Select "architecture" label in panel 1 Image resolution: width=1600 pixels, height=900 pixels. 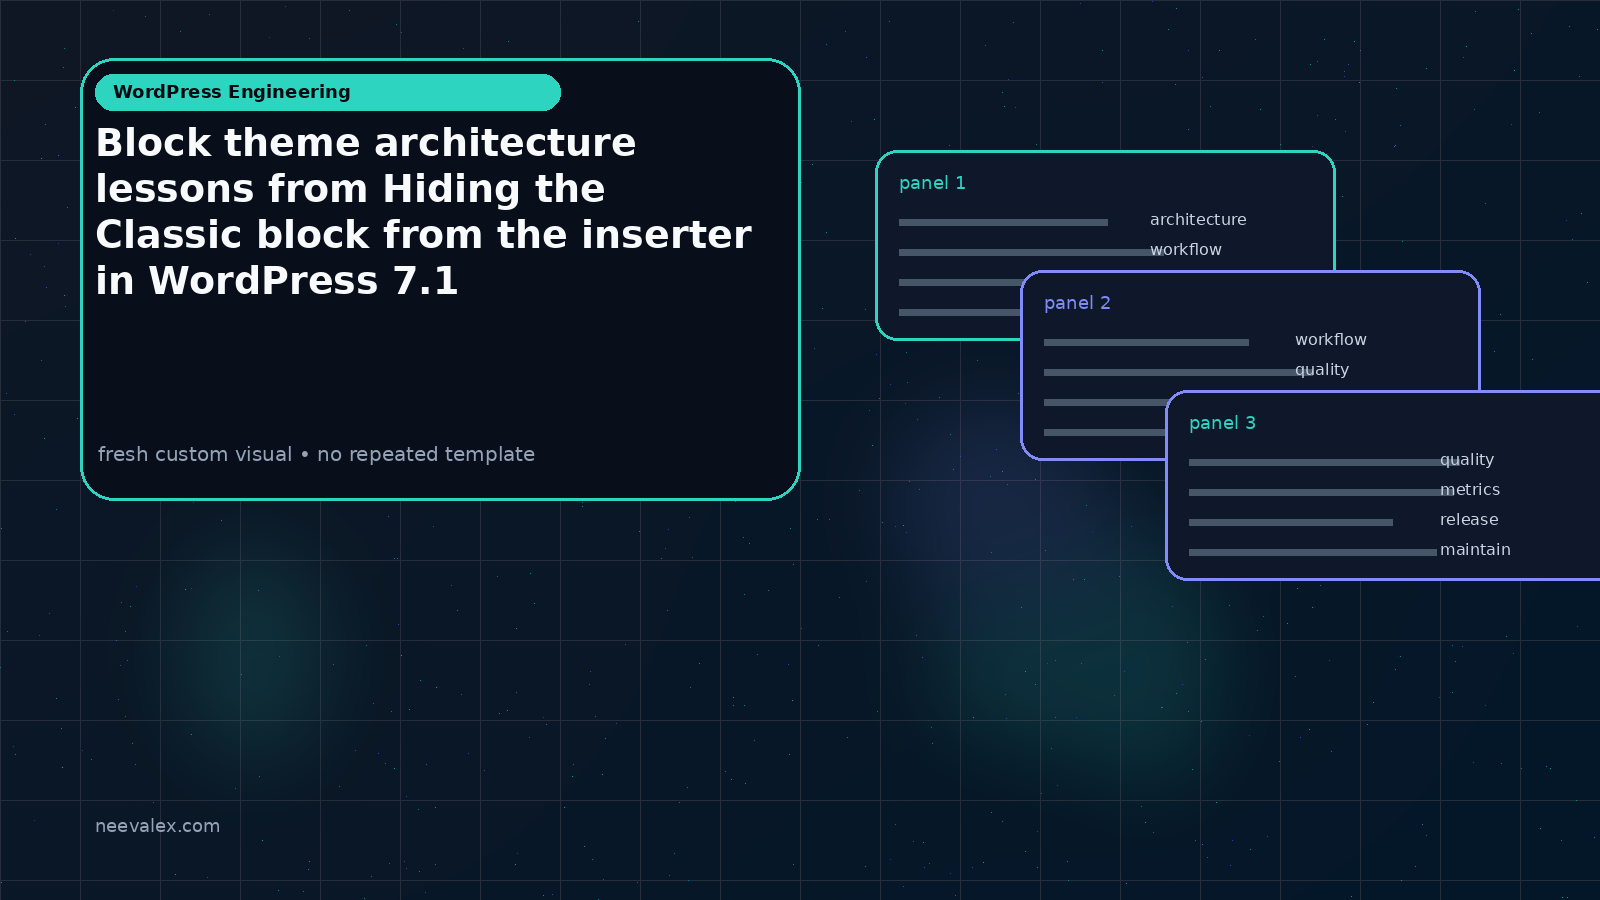(x=1198, y=220)
